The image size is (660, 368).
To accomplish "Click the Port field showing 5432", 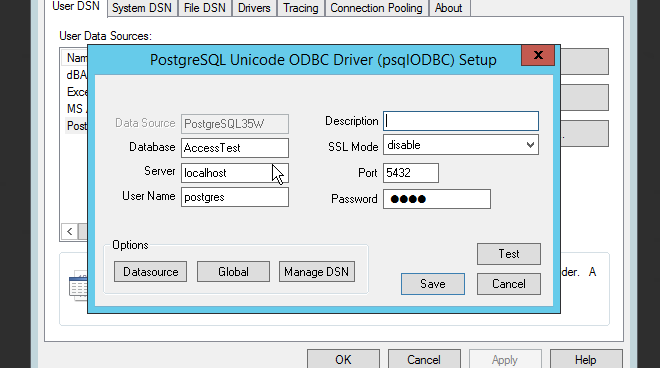I will 411,173.
